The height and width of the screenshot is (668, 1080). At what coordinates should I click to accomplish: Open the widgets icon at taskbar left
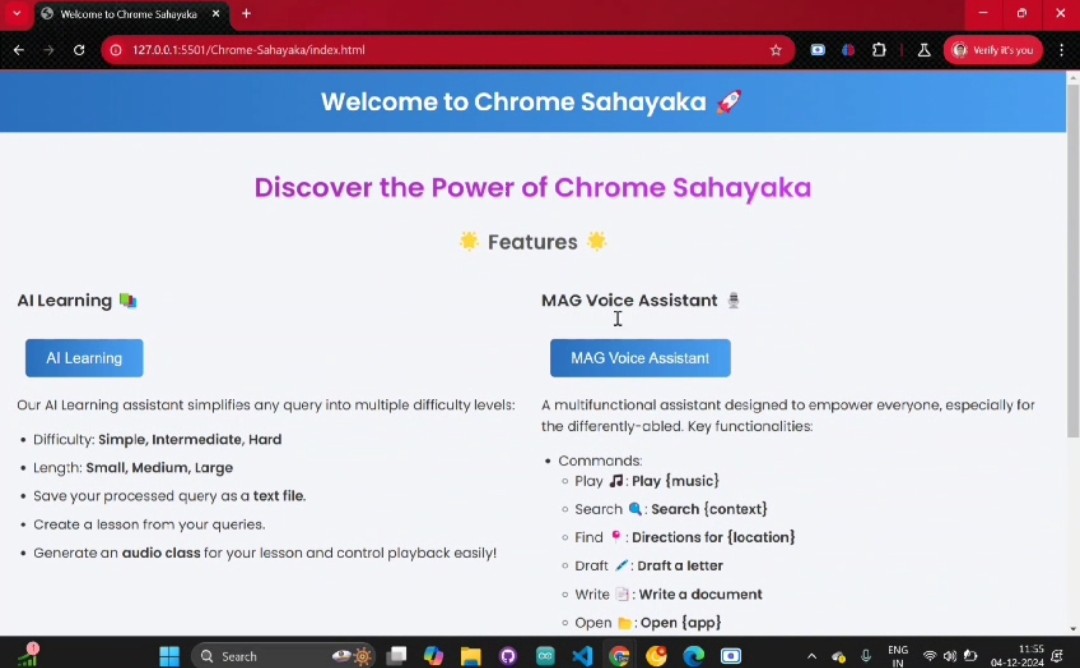28,655
